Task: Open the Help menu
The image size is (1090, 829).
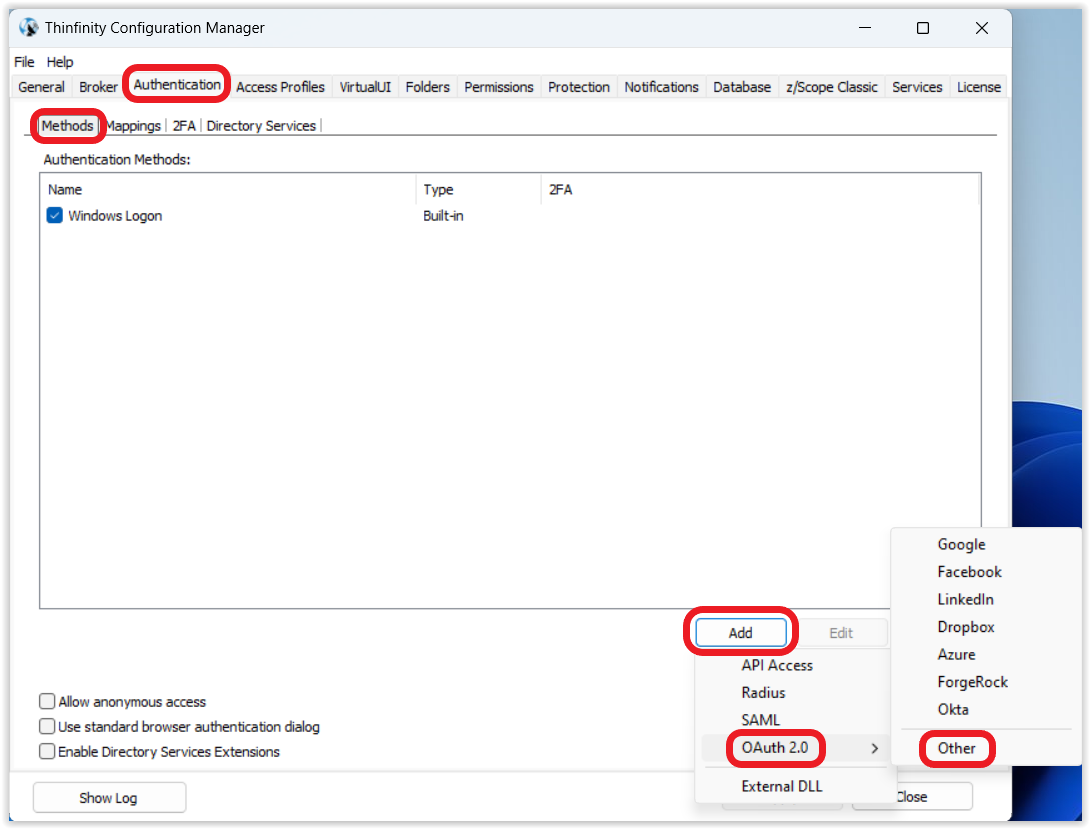Action: [60, 62]
